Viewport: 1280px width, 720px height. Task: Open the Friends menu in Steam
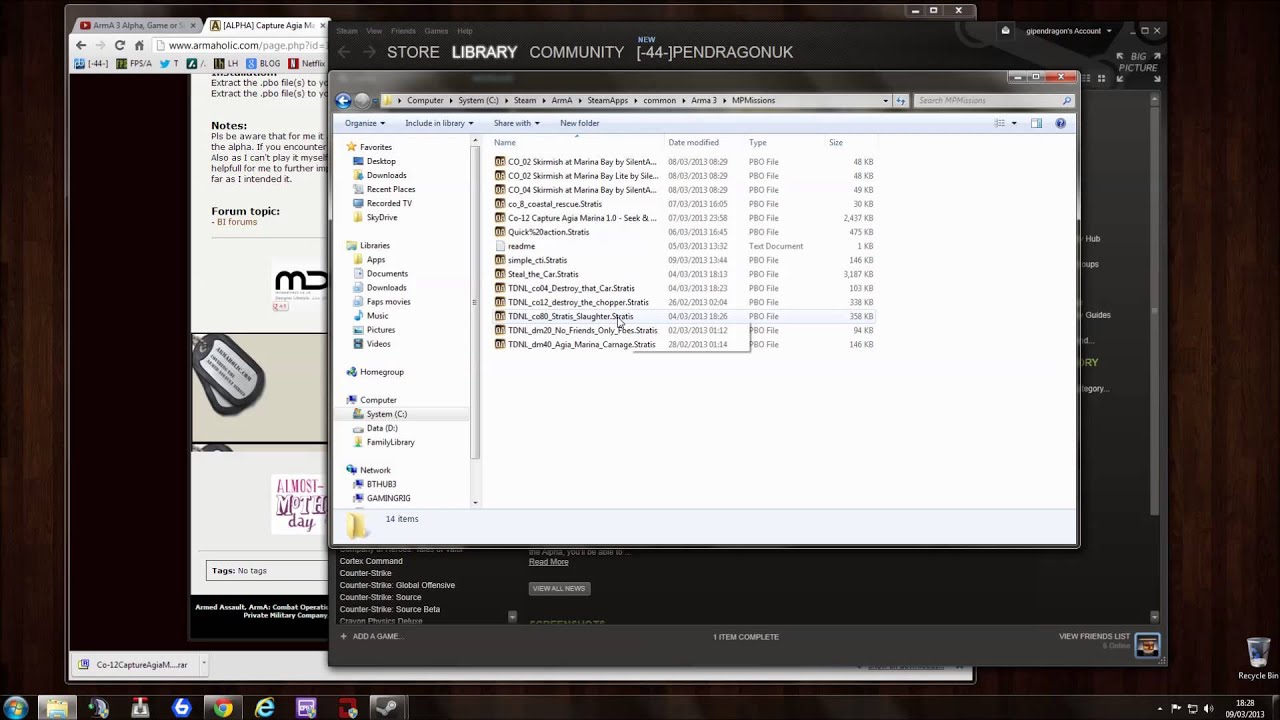click(x=403, y=31)
